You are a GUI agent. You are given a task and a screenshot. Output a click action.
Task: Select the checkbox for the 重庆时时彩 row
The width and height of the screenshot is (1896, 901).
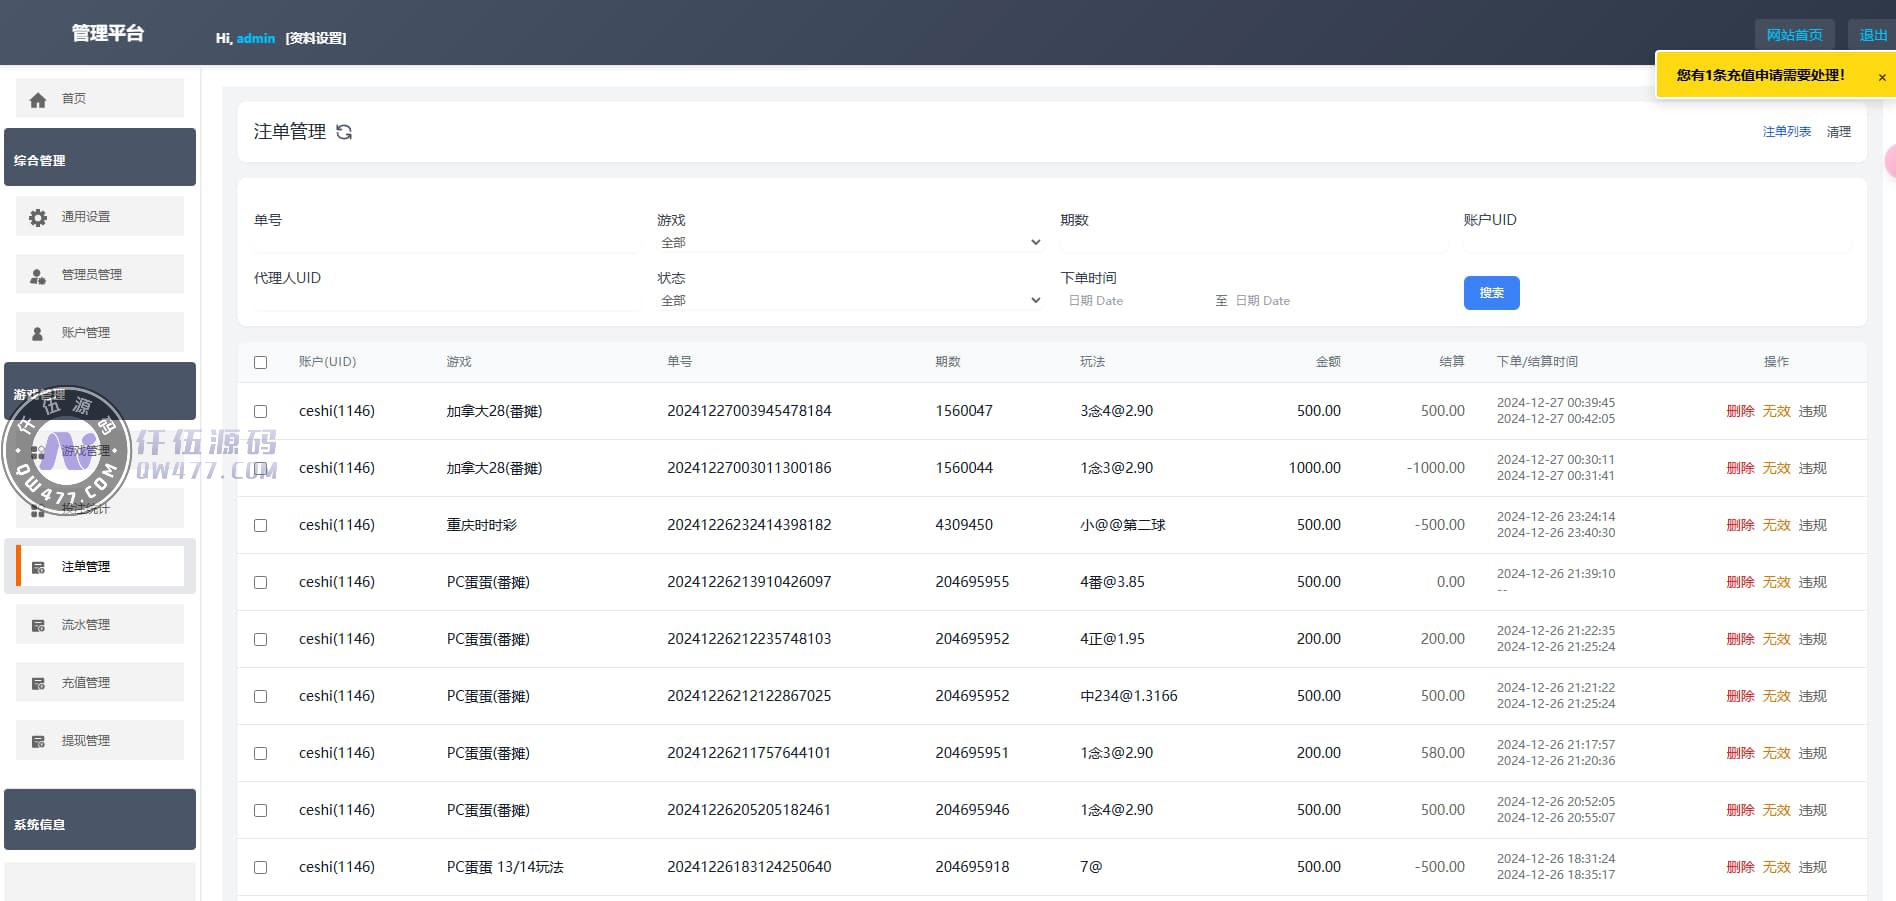[x=261, y=526]
